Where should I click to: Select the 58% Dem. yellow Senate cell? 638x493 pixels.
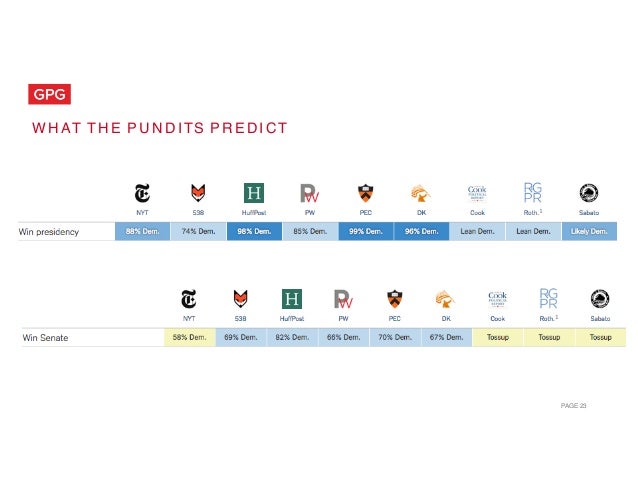[x=190, y=338]
